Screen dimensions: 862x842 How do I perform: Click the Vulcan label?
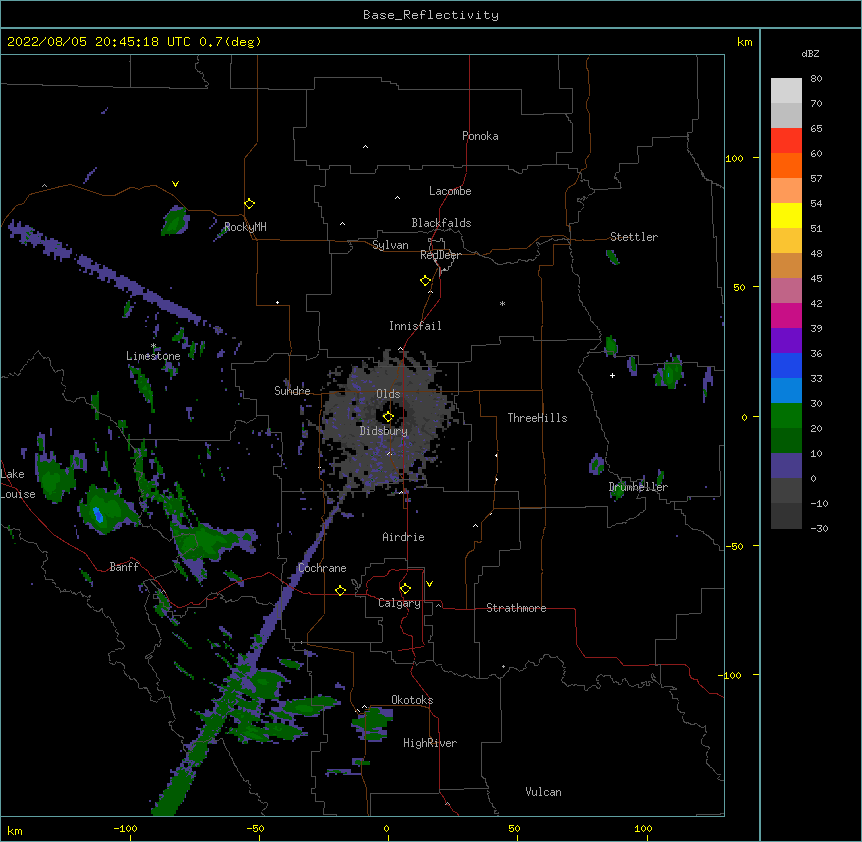coord(543,792)
